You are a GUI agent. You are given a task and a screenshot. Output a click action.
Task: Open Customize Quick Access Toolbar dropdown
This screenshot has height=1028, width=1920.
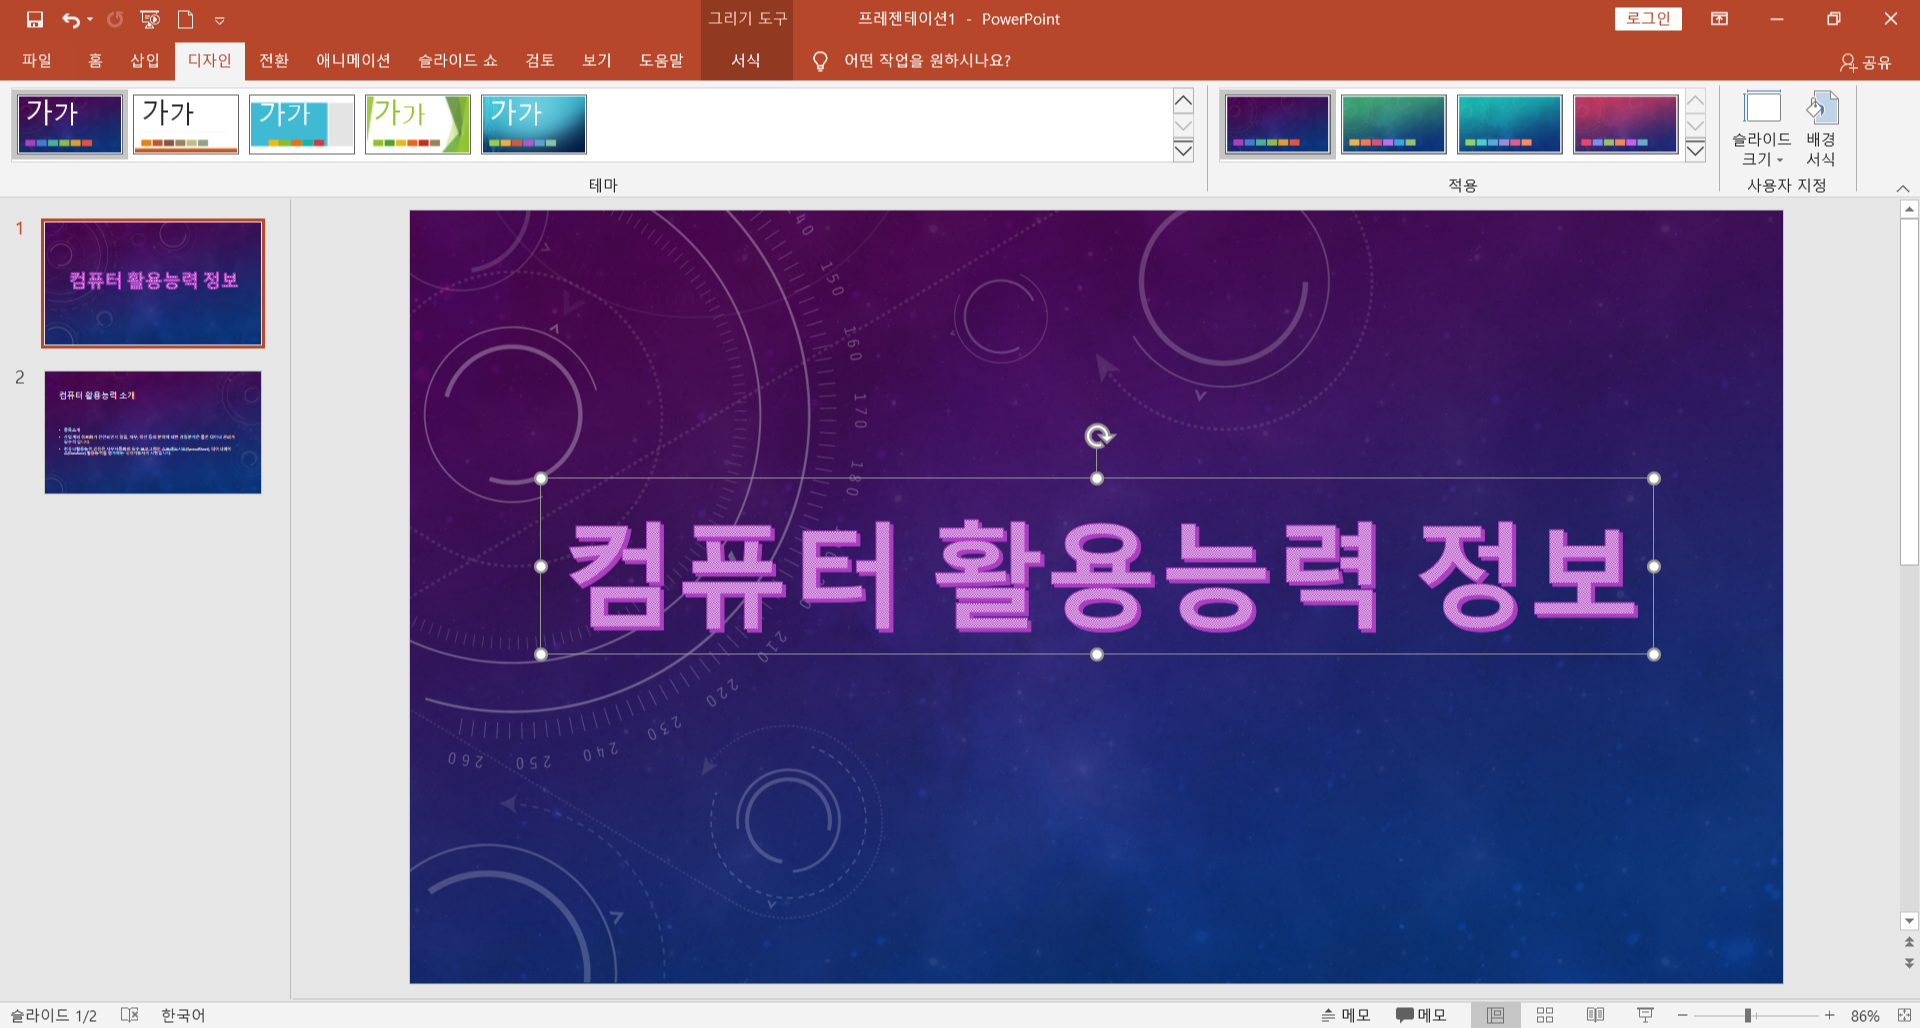(219, 20)
